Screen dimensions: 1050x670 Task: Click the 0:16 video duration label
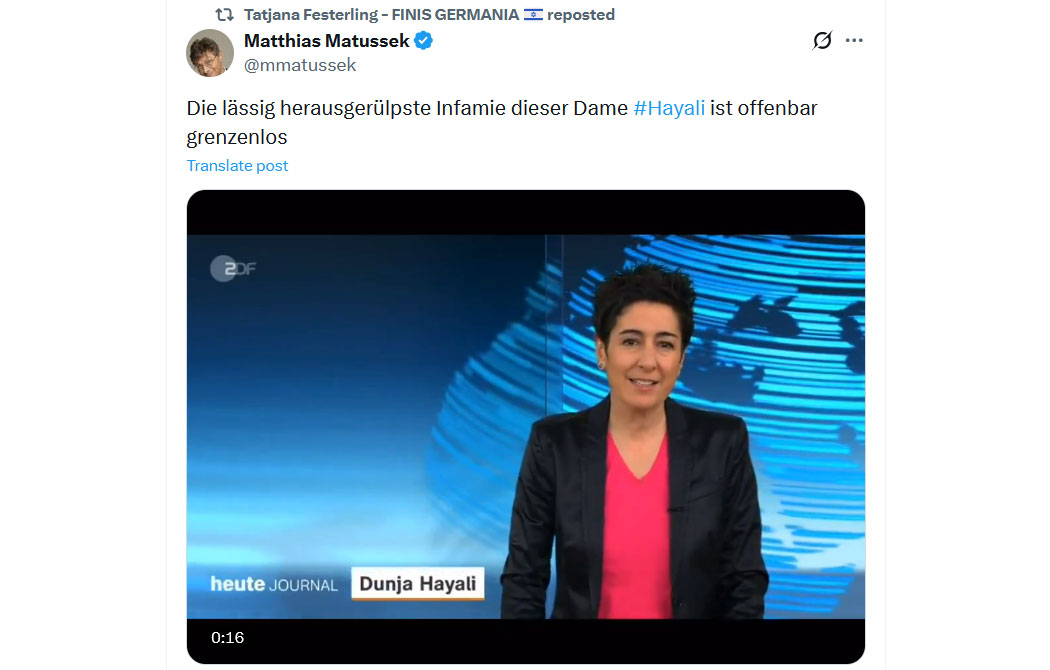point(227,637)
